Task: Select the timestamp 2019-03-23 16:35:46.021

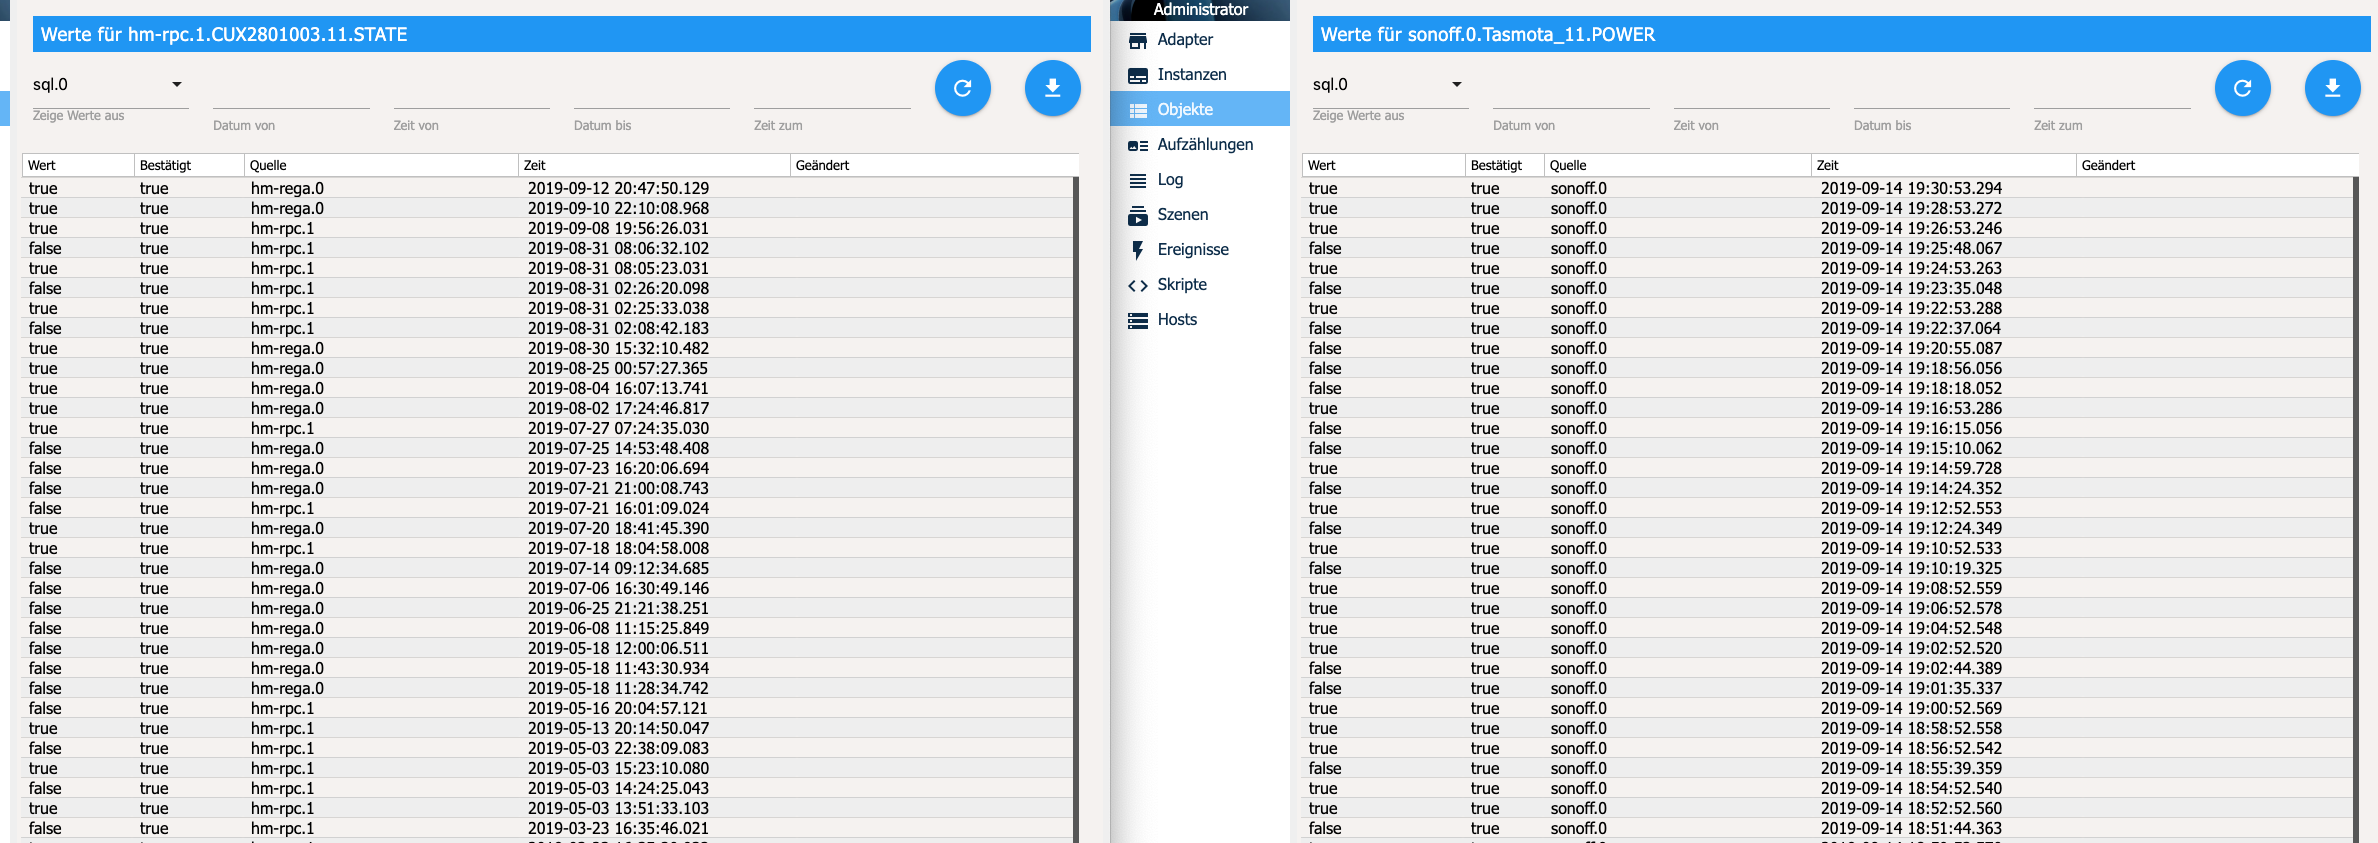Action: pos(618,828)
